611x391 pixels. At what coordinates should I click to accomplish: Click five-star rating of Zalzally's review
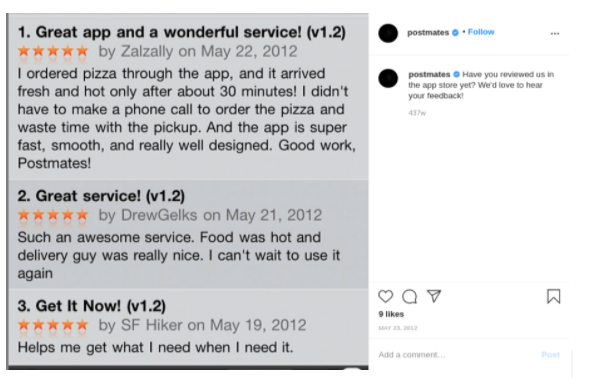pyautogui.click(x=53, y=51)
